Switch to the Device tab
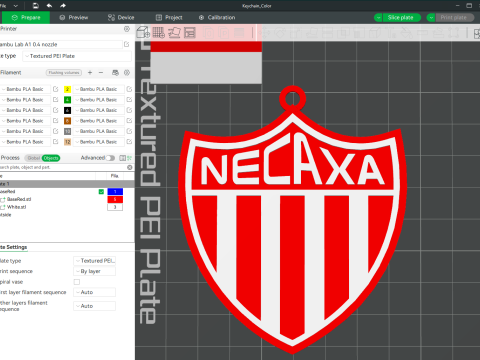The image size is (480, 360). point(121,17)
